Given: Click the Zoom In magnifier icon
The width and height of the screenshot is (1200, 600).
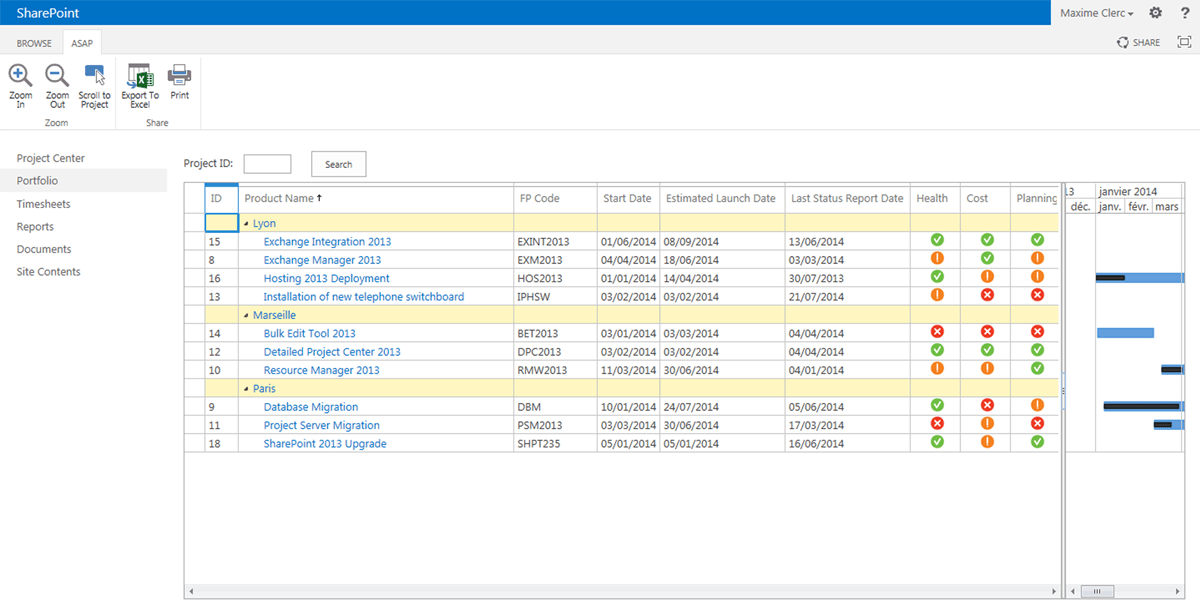Looking at the screenshot, I should 20,75.
